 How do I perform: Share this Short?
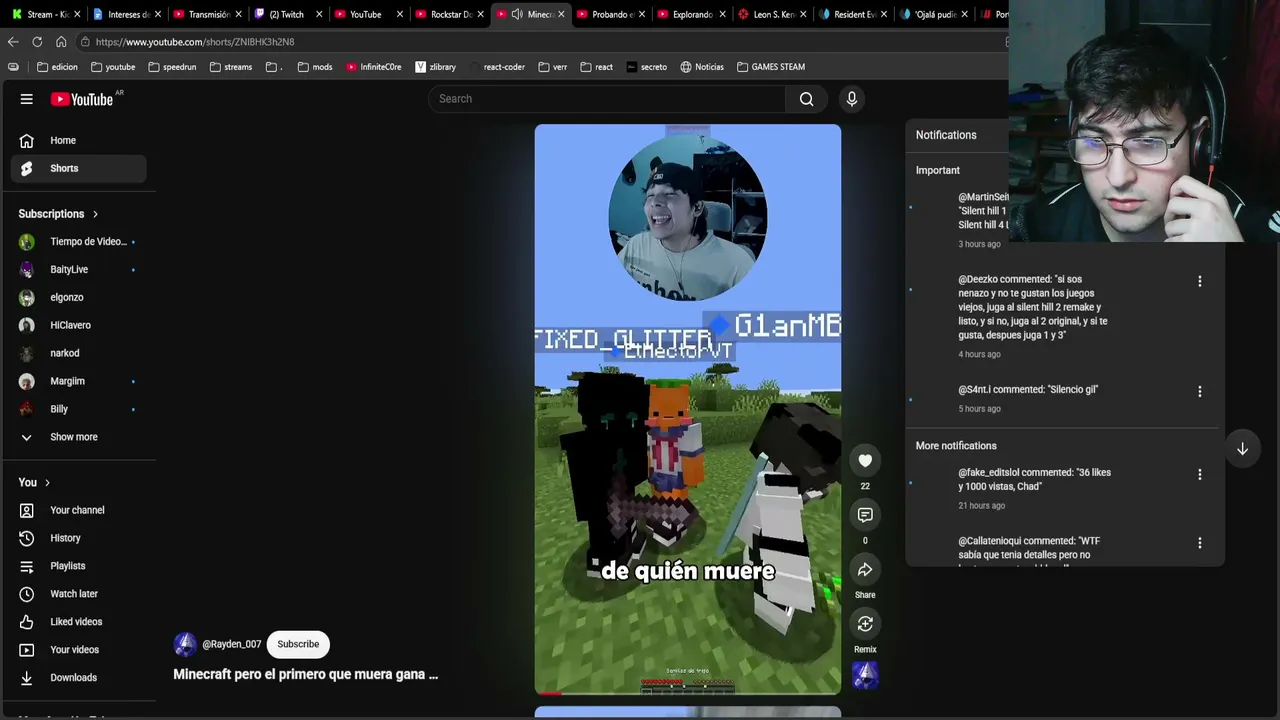[x=865, y=570]
